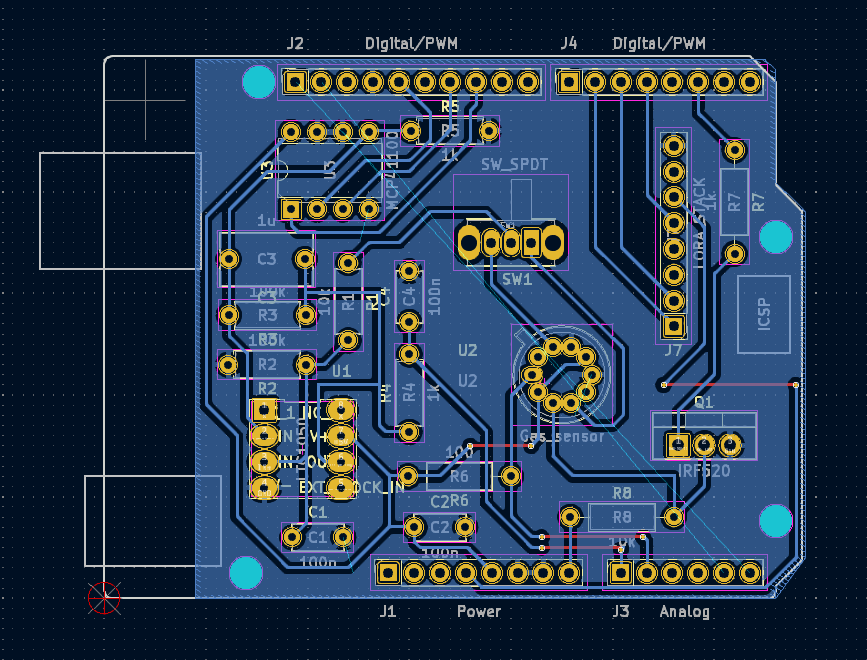This screenshot has width=867, height=660.
Task: Select the mounting hole left of J2
Action: click(259, 82)
